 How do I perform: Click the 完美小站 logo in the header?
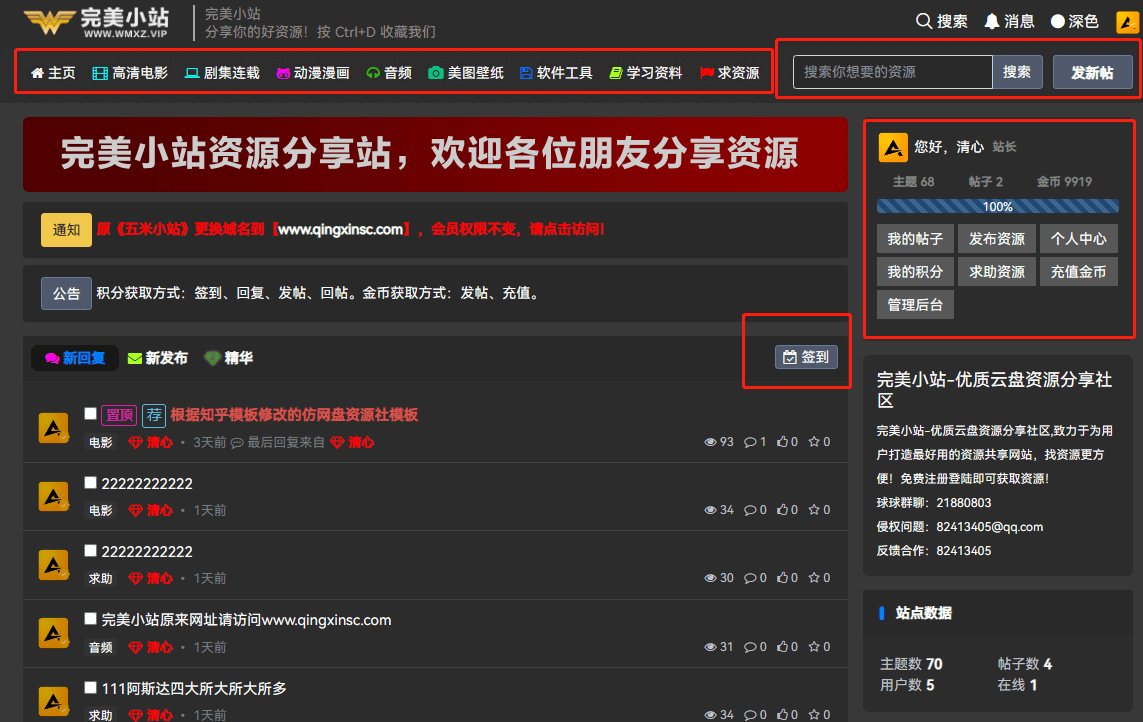[96, 21]
